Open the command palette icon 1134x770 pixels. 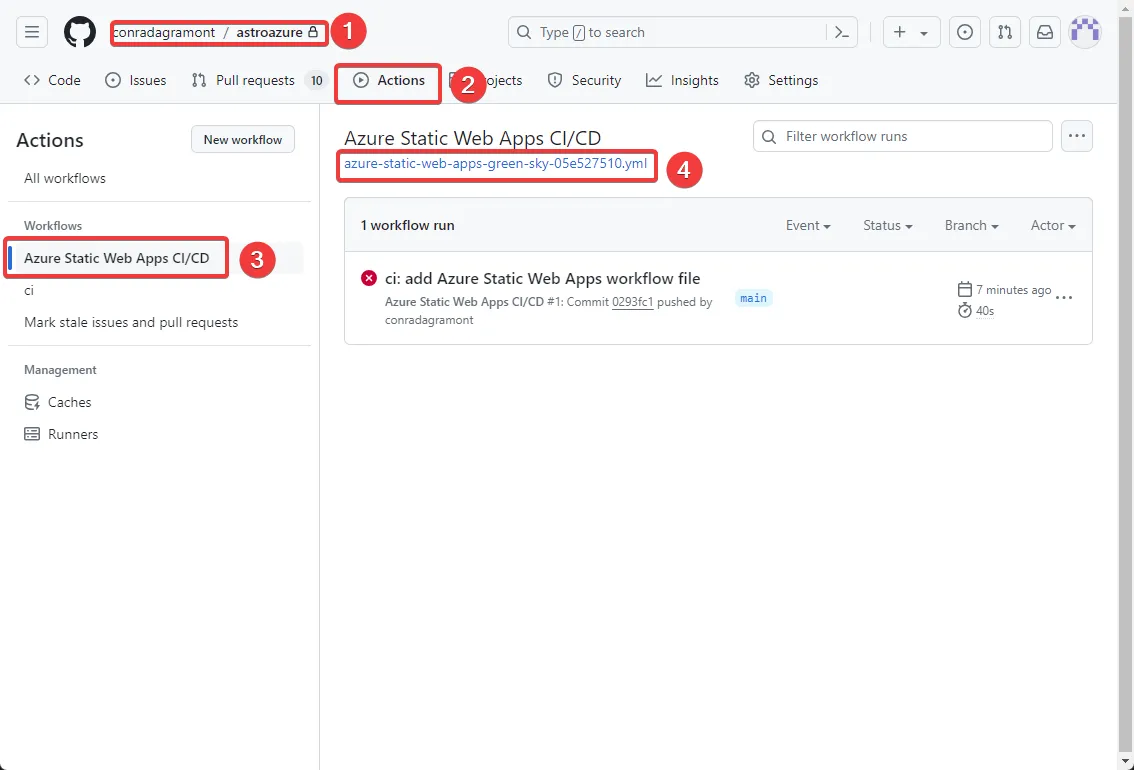842,33
